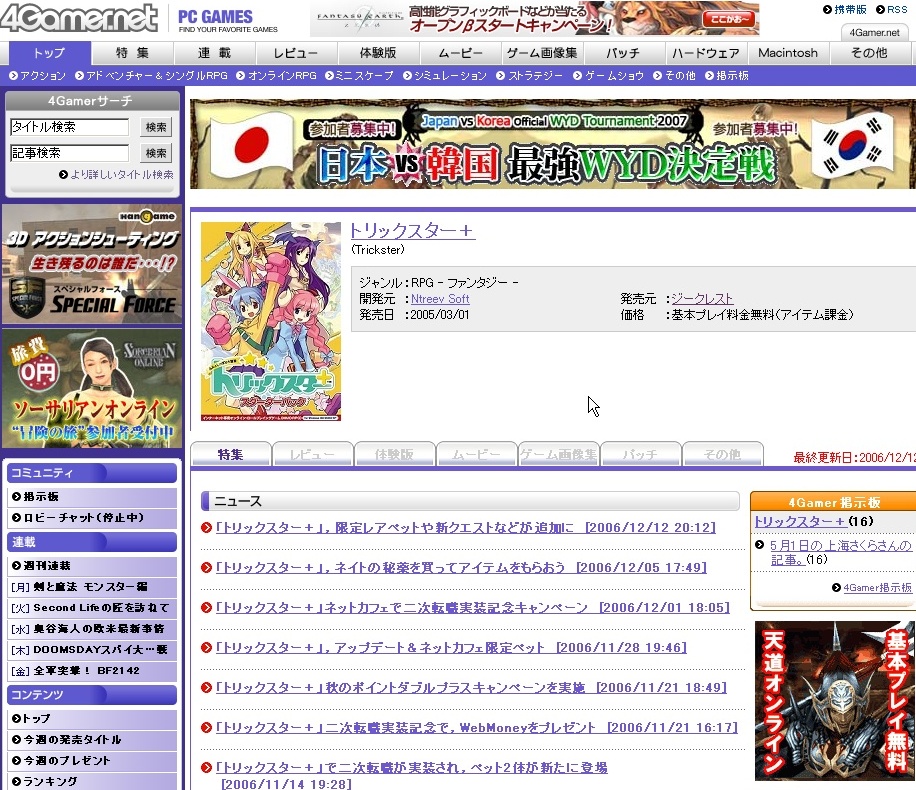Open the 携帯版 mobile version link
The image size is (916, 790).
[x=850, y=9]
